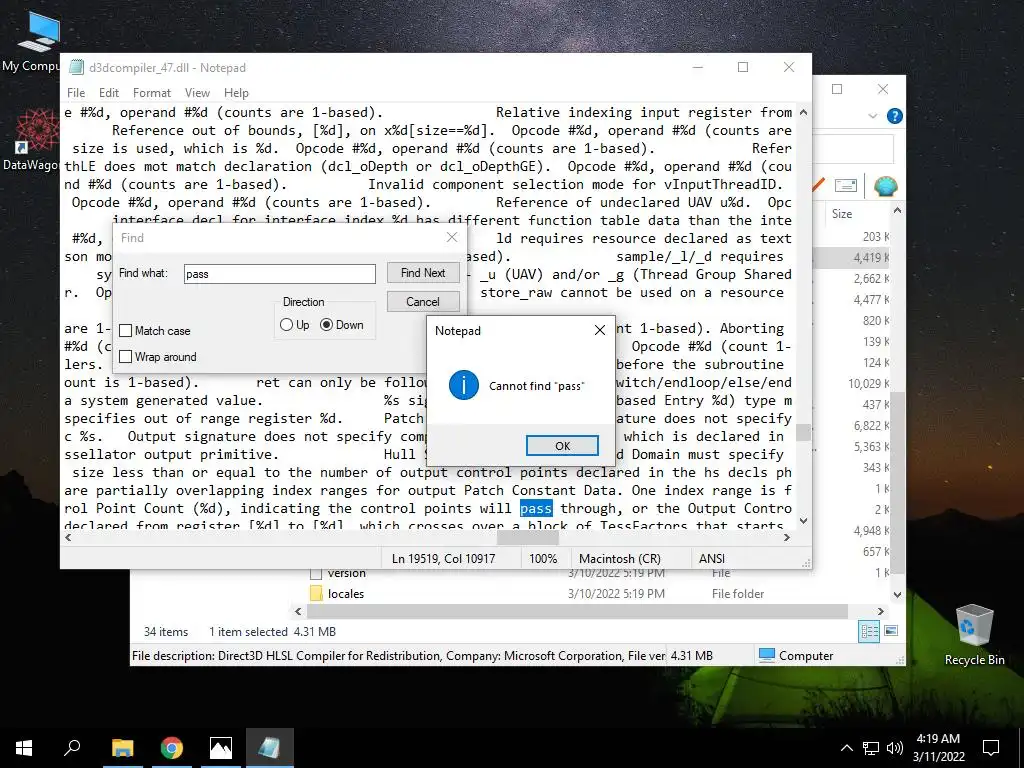Open the Windows Start menu
This screenshot has height=768, width=1024.
[x=24, y=748]
